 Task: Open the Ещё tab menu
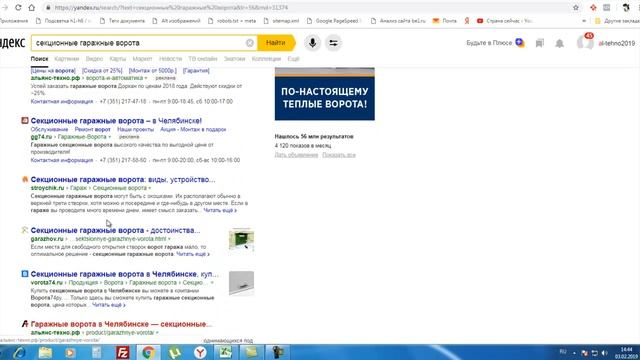(293, 59)
